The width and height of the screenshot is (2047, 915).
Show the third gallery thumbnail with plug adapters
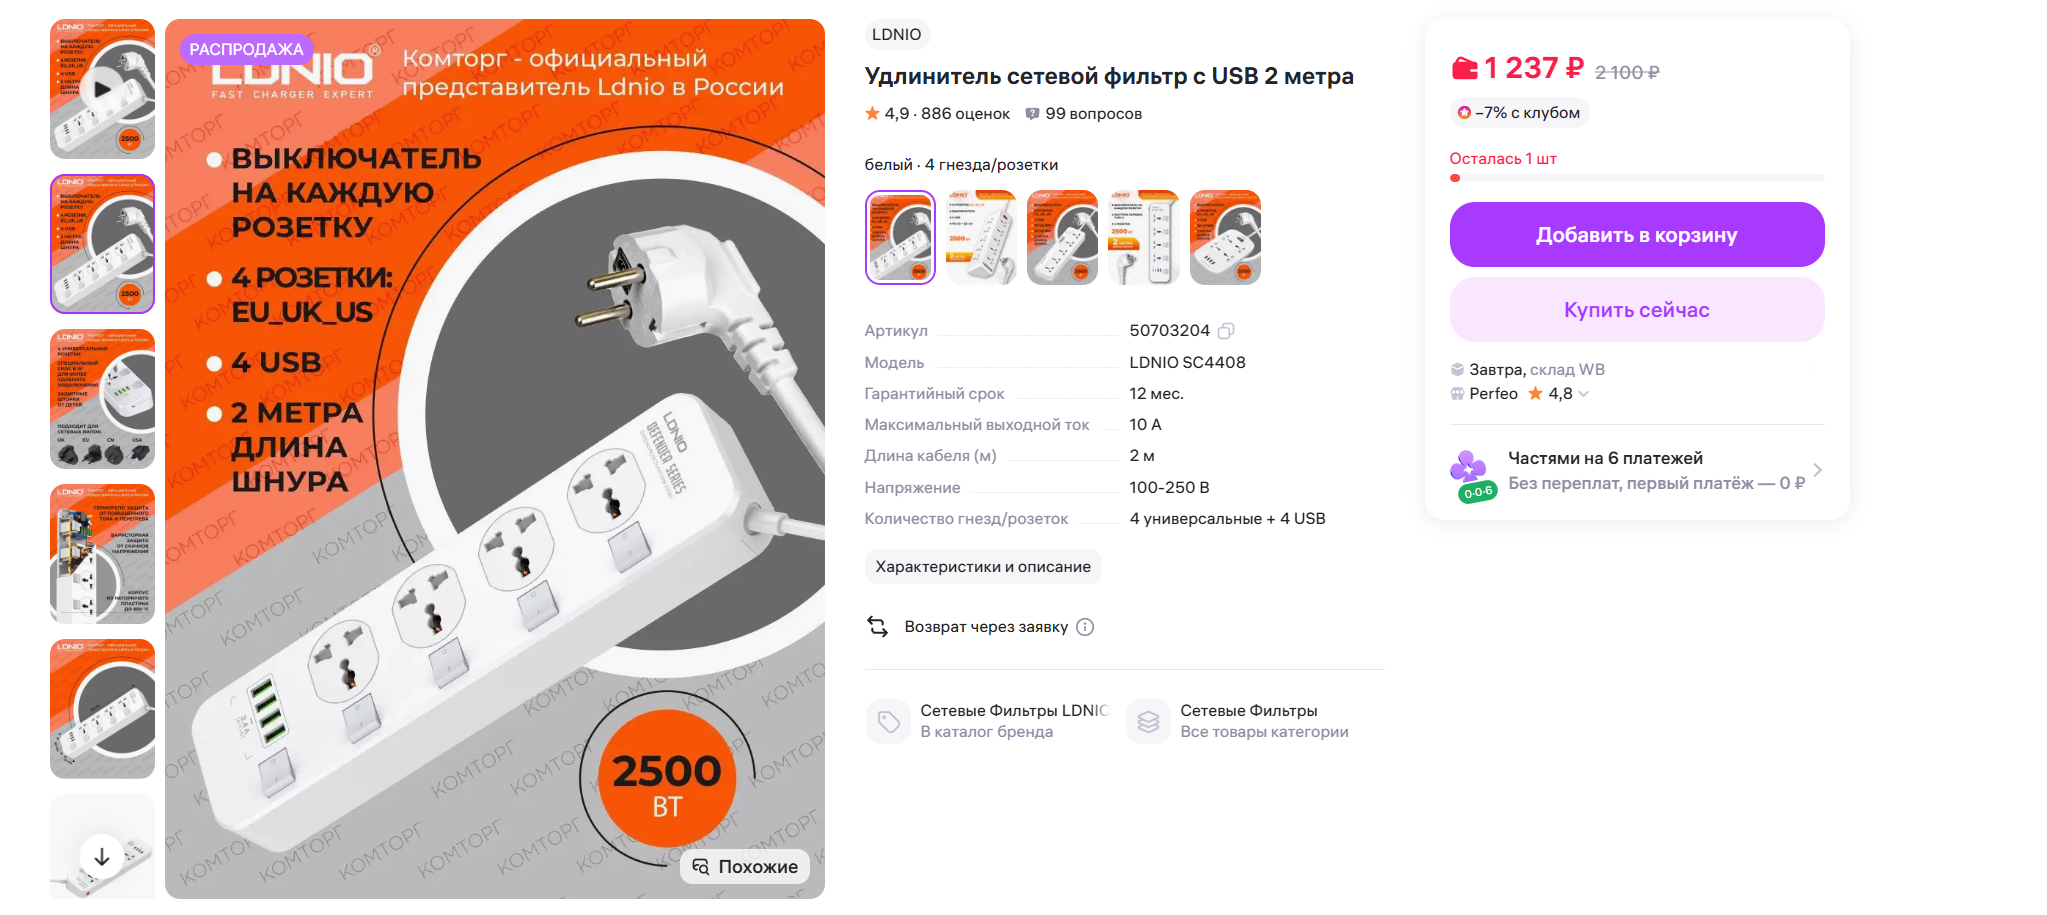(x=102, y=399)
